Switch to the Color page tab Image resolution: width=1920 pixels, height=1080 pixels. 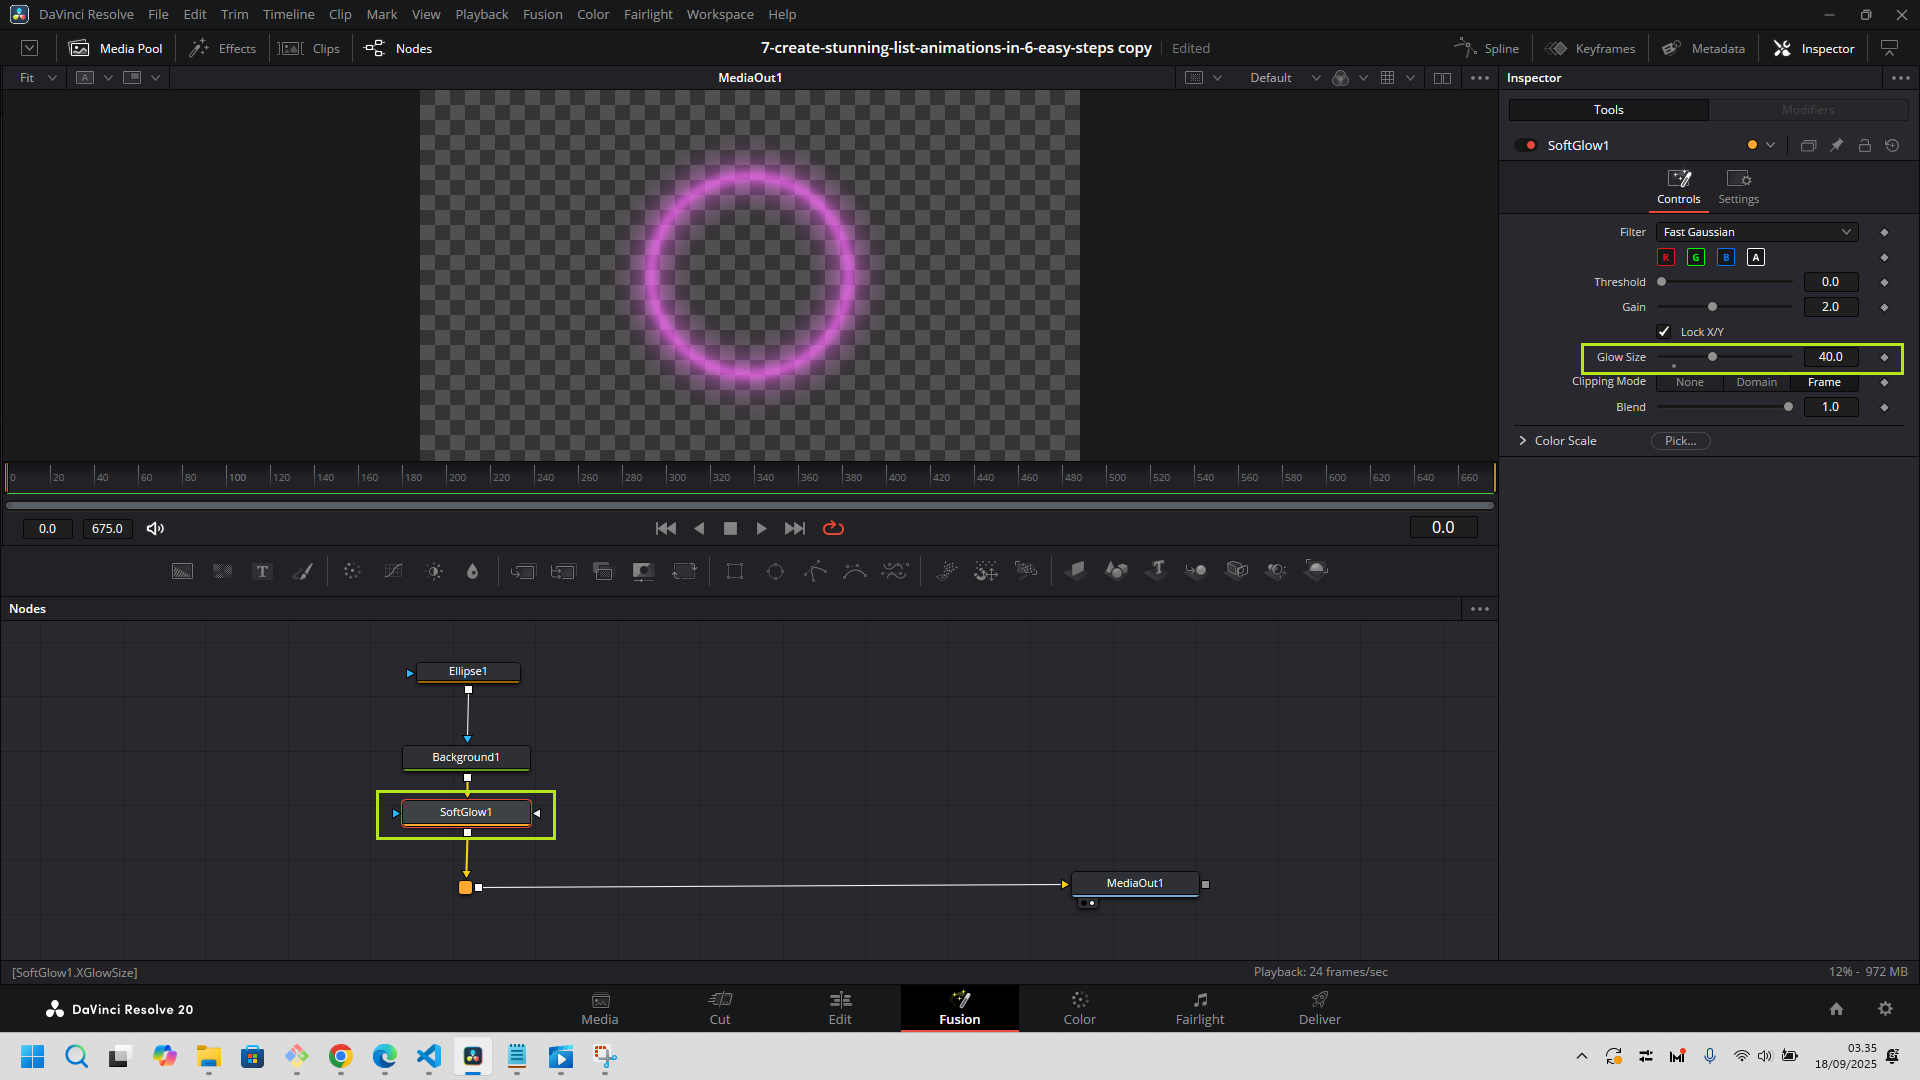[1079, 1008]
